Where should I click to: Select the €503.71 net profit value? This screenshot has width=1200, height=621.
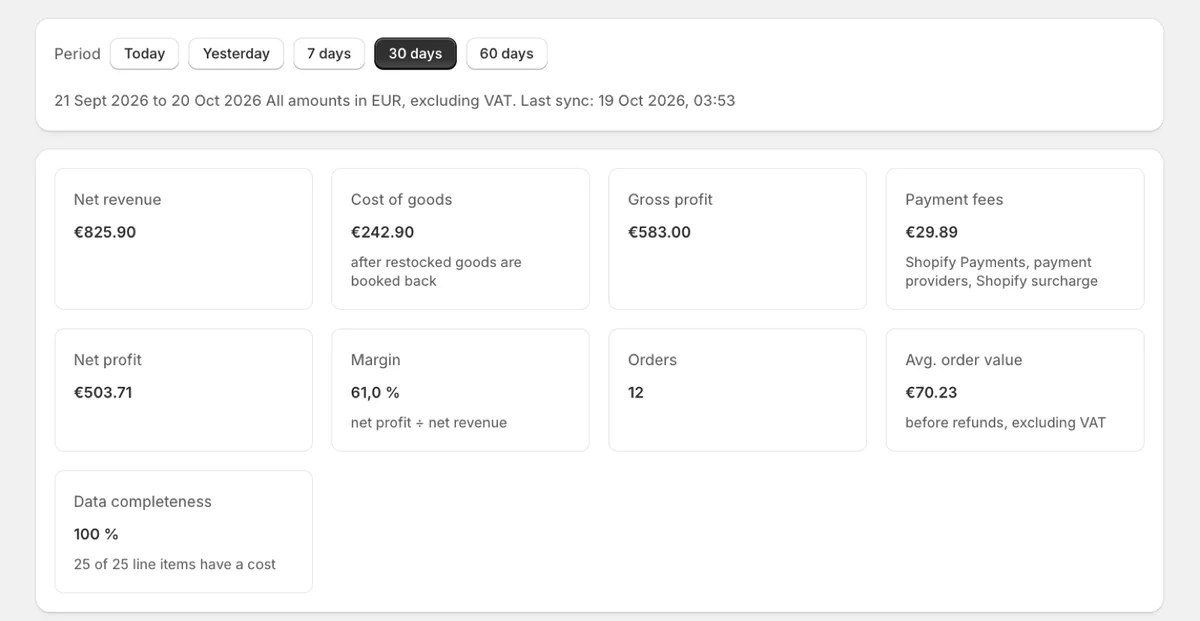coord(103,392)
